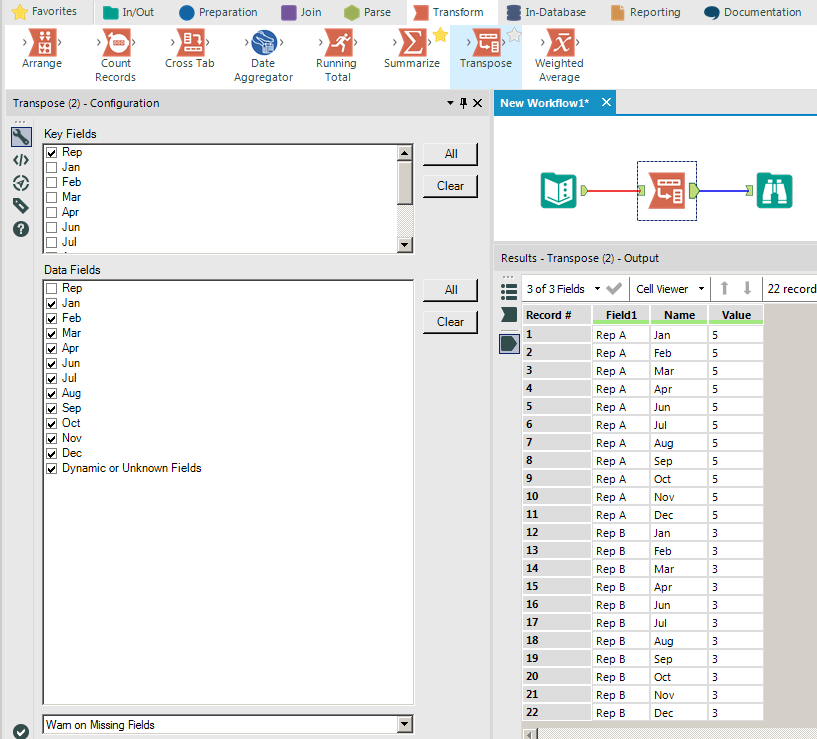This screenshot has height=739, width=817.
Task: Select the Browse tool on canvas
Action: tap(774, 190)
